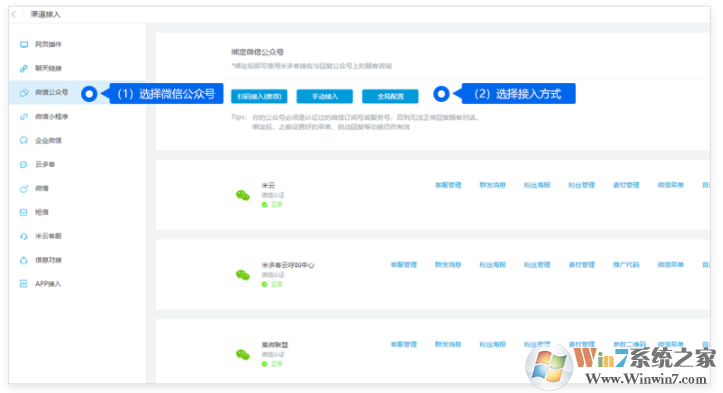Open 粉丝海报 for account 米云
The width and height of the screenshot is (723, 393).
pos(537,185)
